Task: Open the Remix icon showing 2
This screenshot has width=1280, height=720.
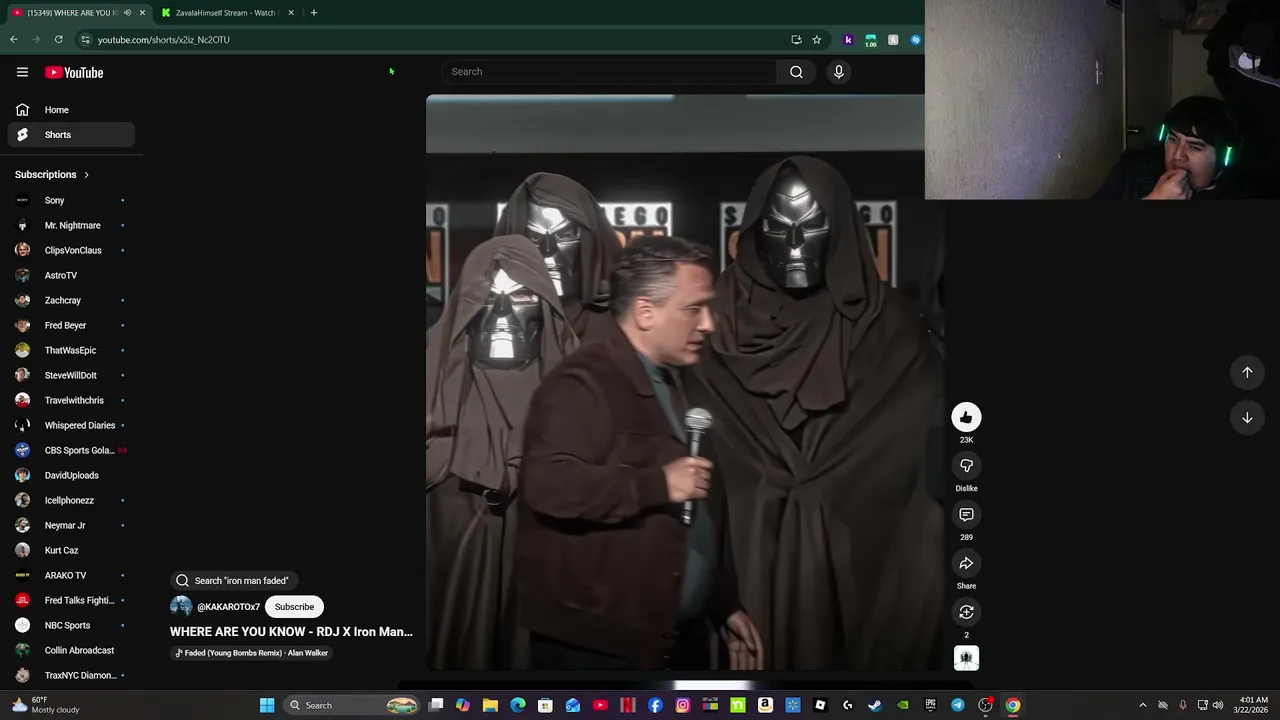Action: 966,612
